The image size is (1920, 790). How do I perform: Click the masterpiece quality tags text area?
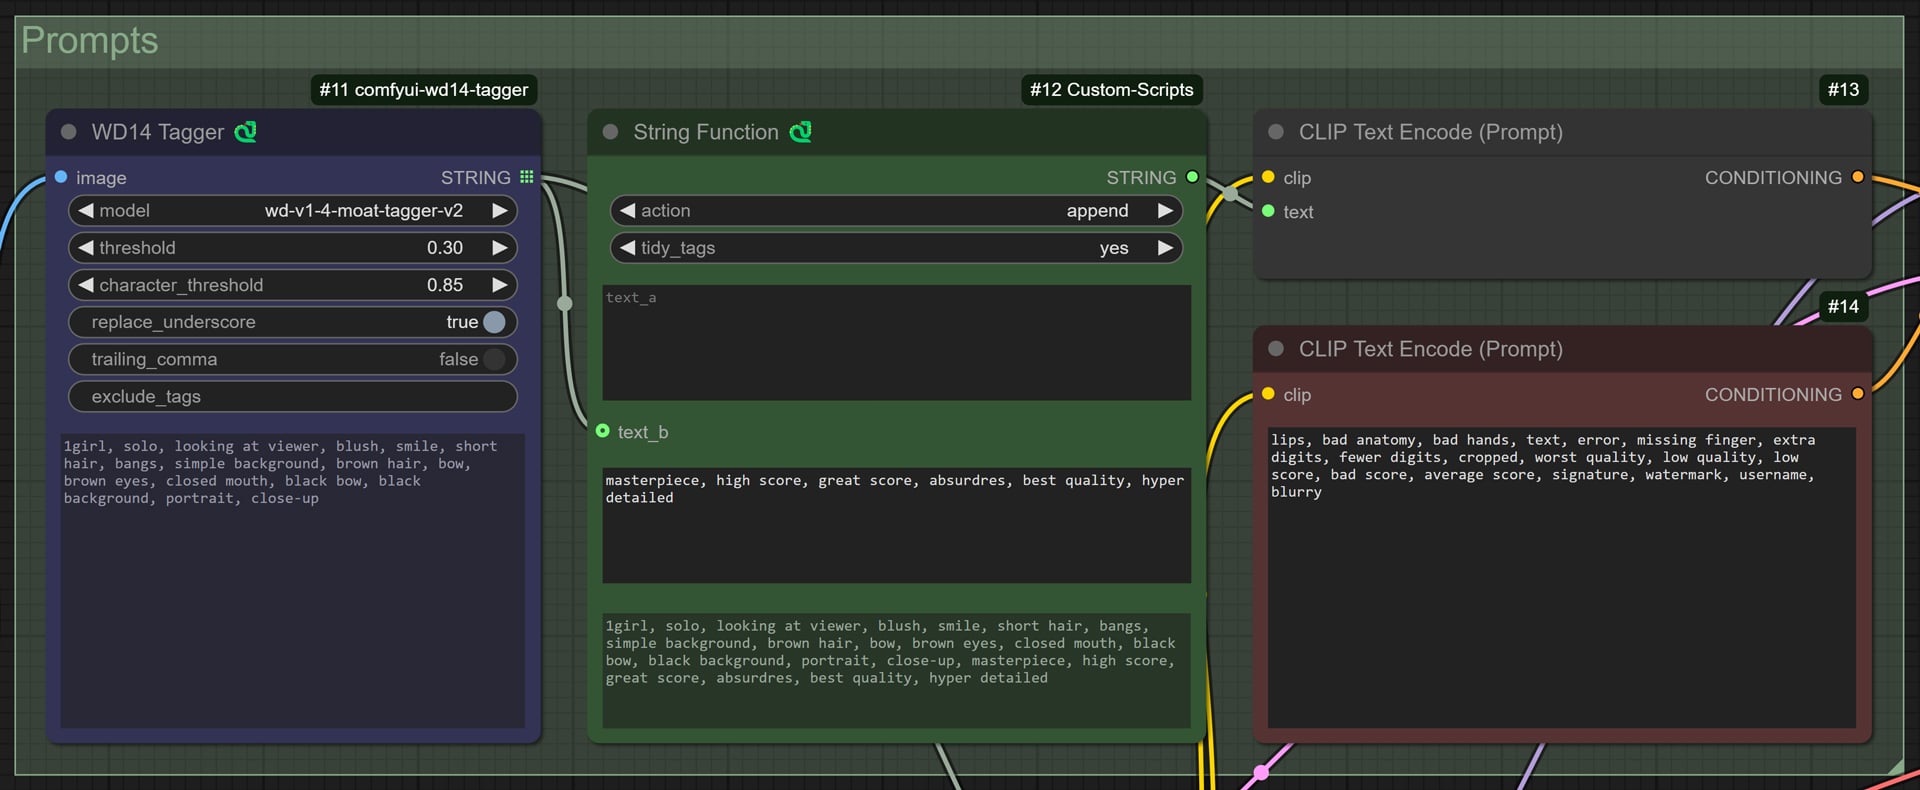(896, 526)
